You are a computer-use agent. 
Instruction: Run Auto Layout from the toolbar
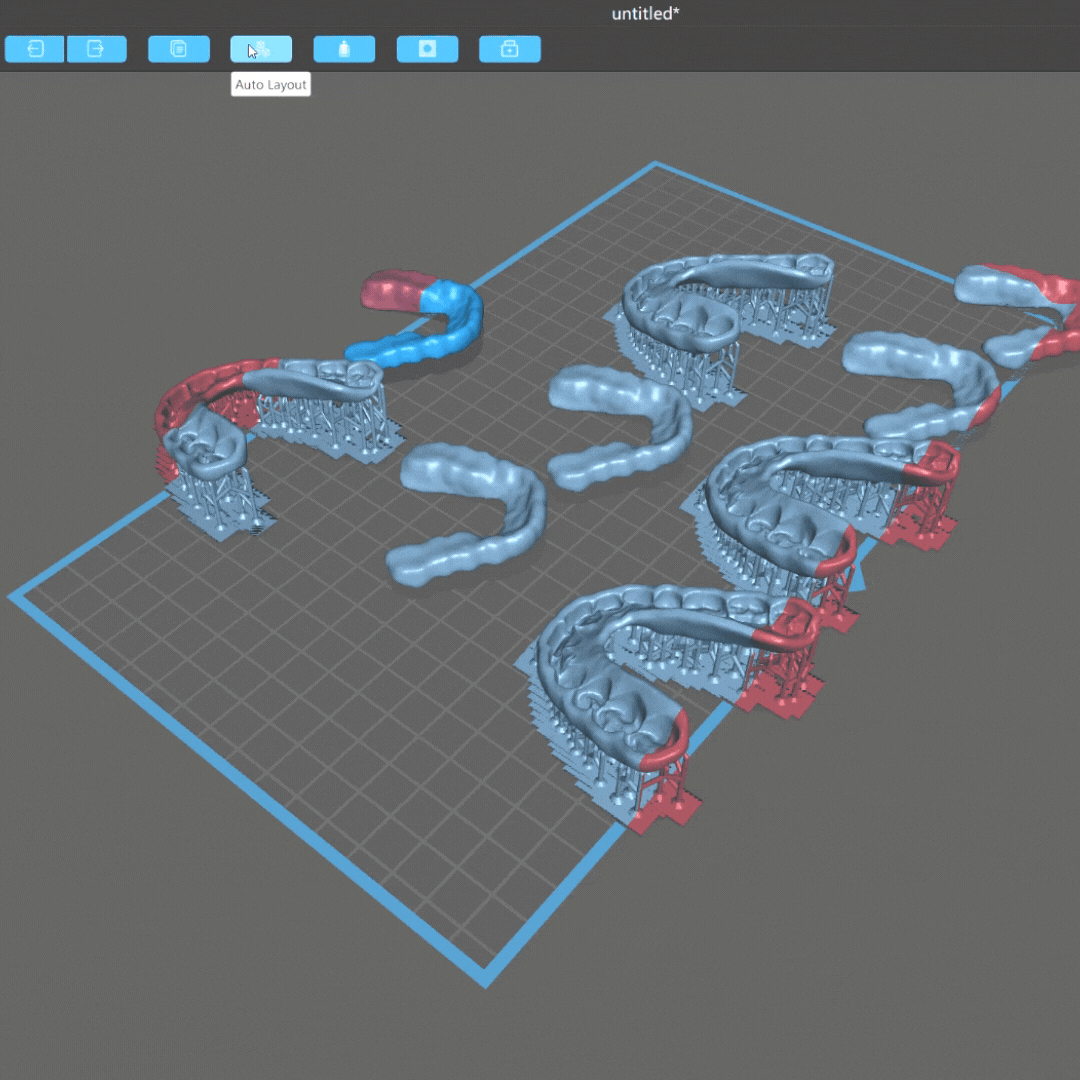pyautogui.click(x=261, y=49)
